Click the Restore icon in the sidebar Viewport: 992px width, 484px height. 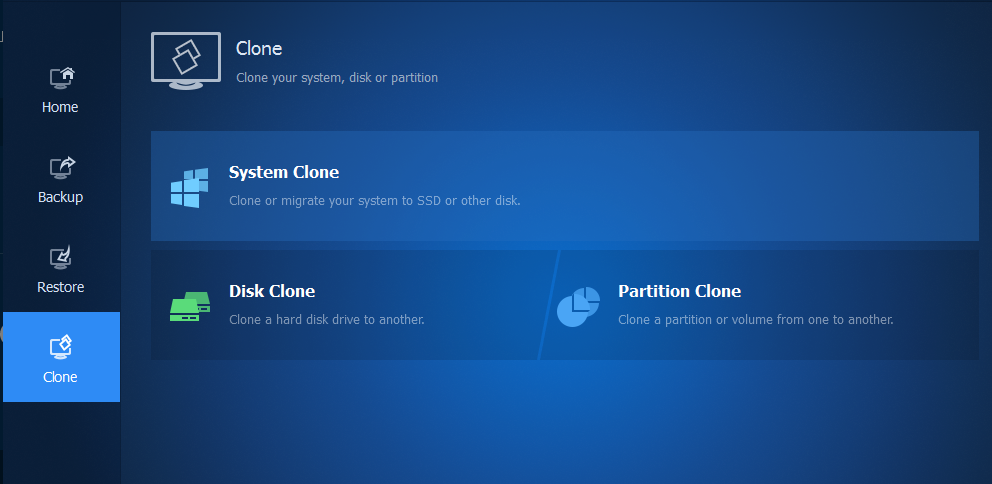[x=61, y=257]
